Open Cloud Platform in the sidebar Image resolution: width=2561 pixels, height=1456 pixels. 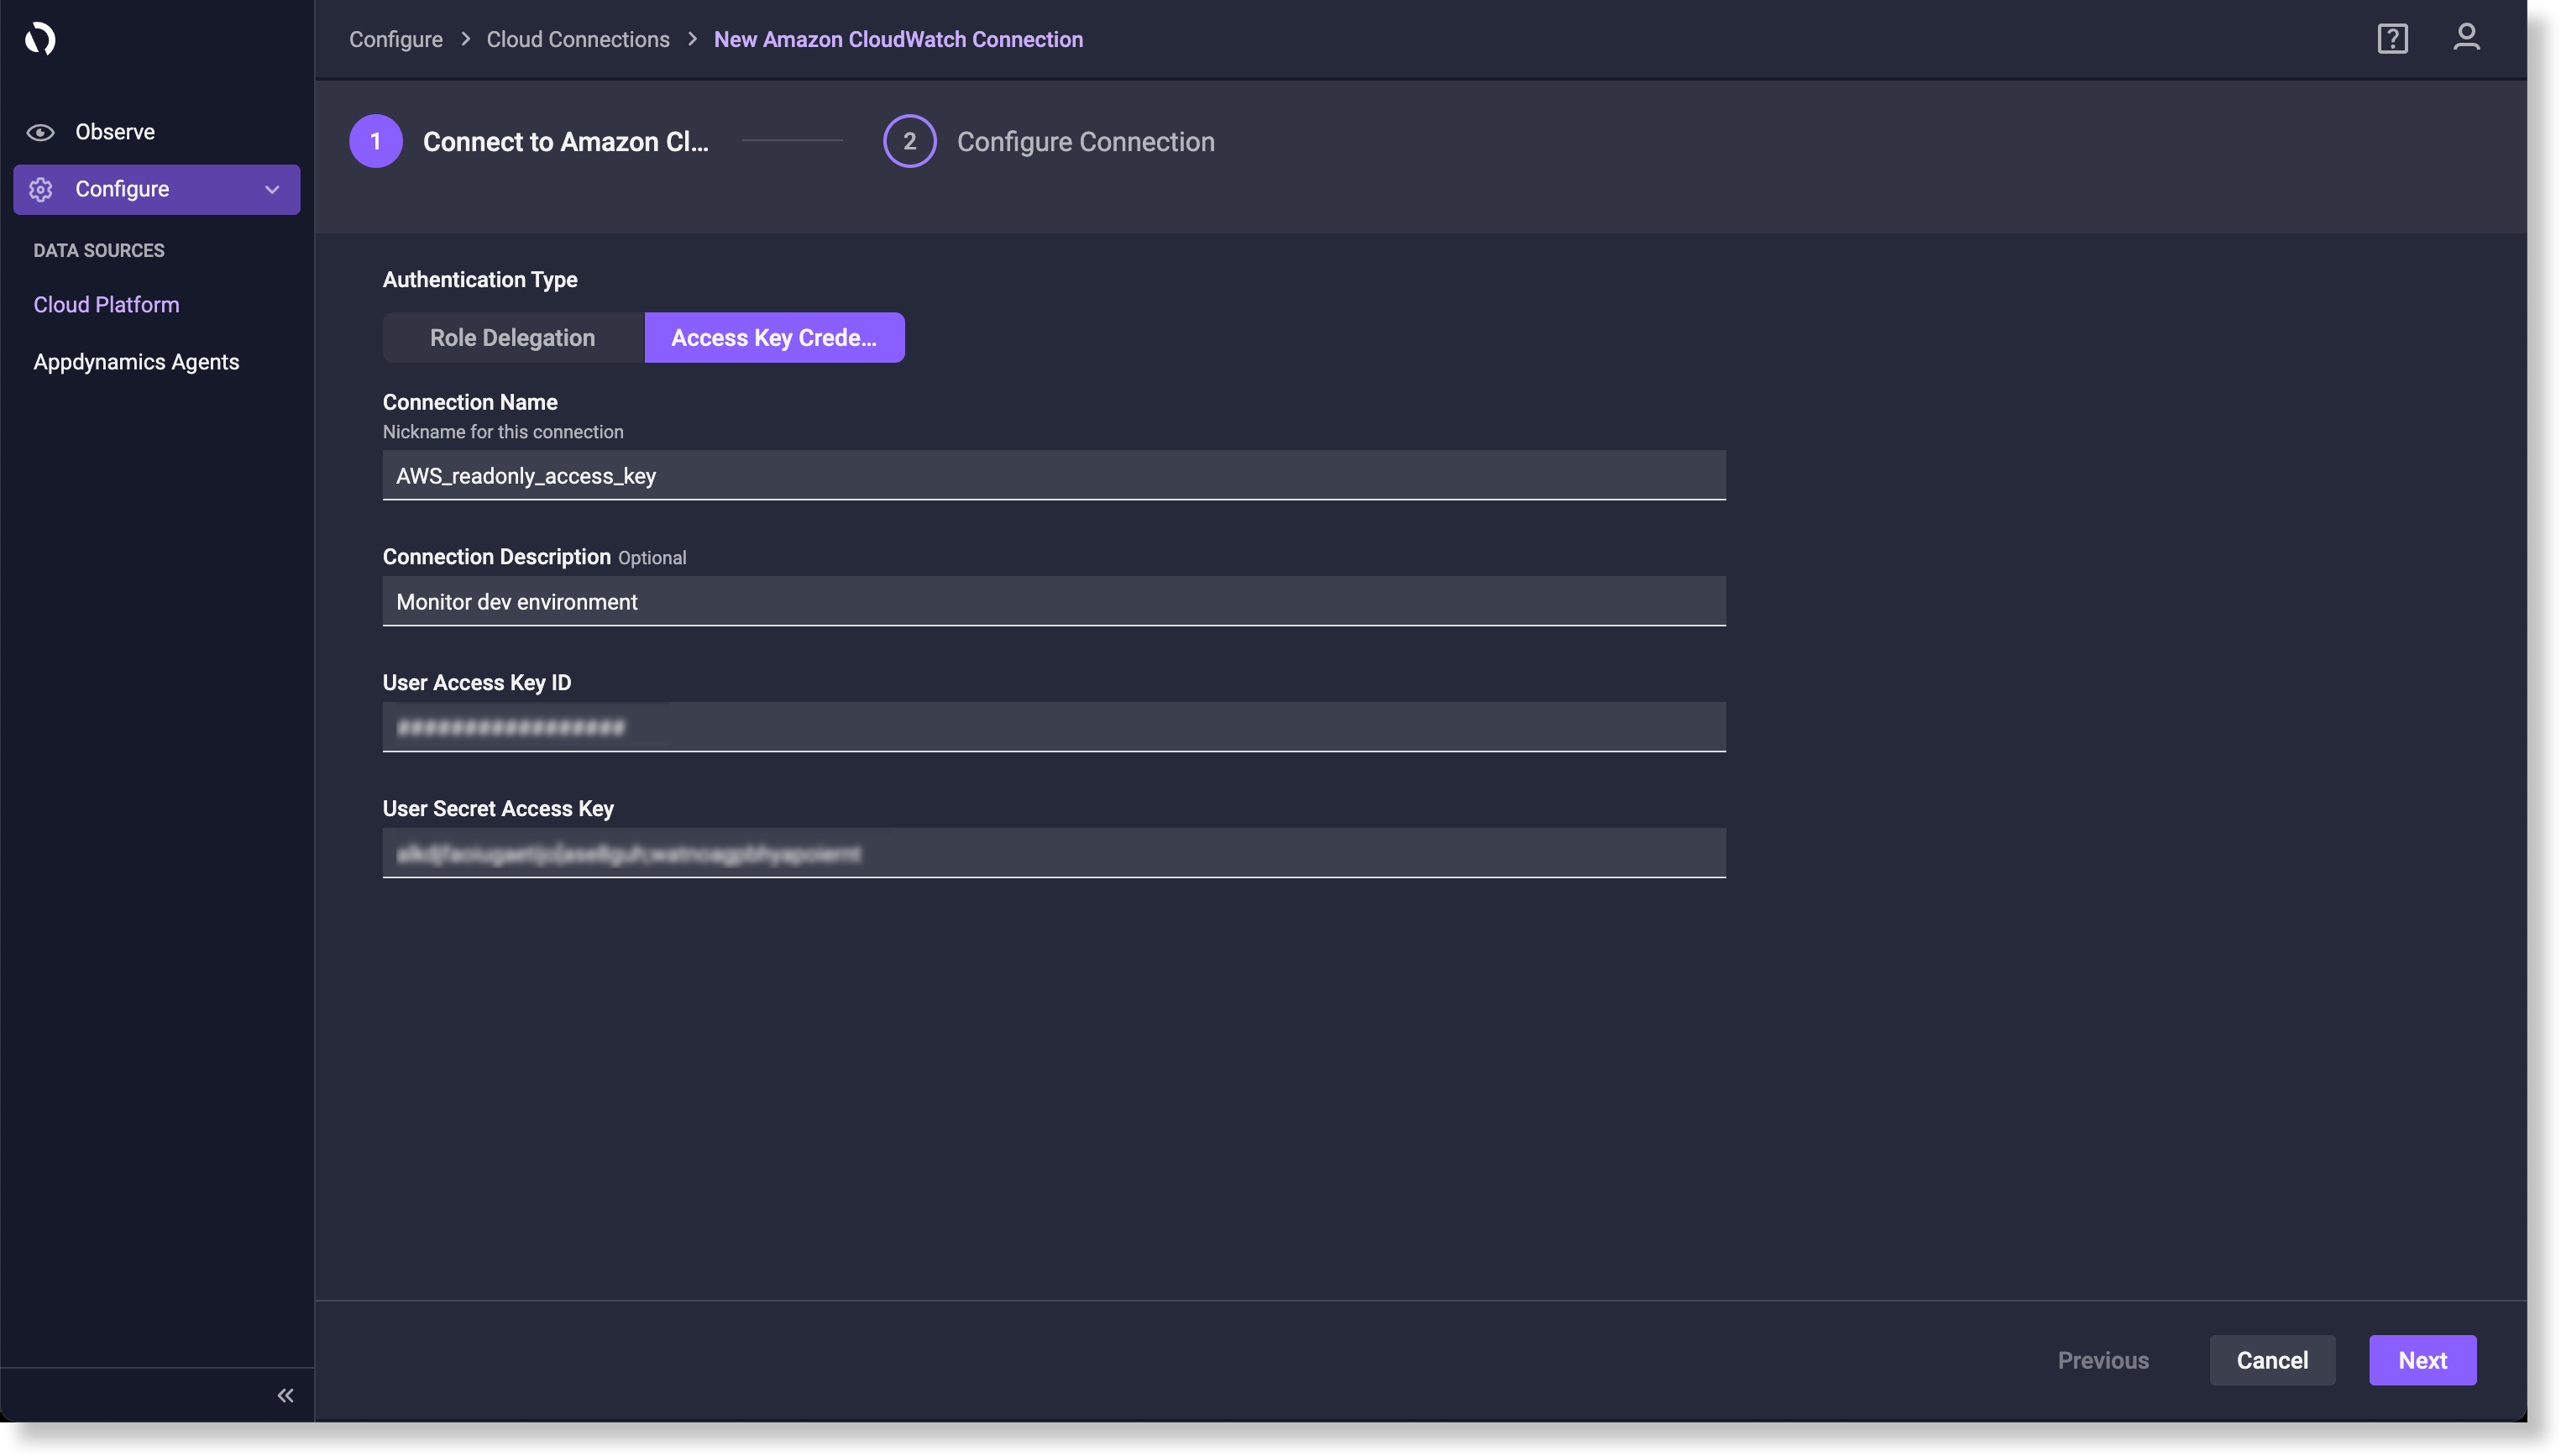106,304
